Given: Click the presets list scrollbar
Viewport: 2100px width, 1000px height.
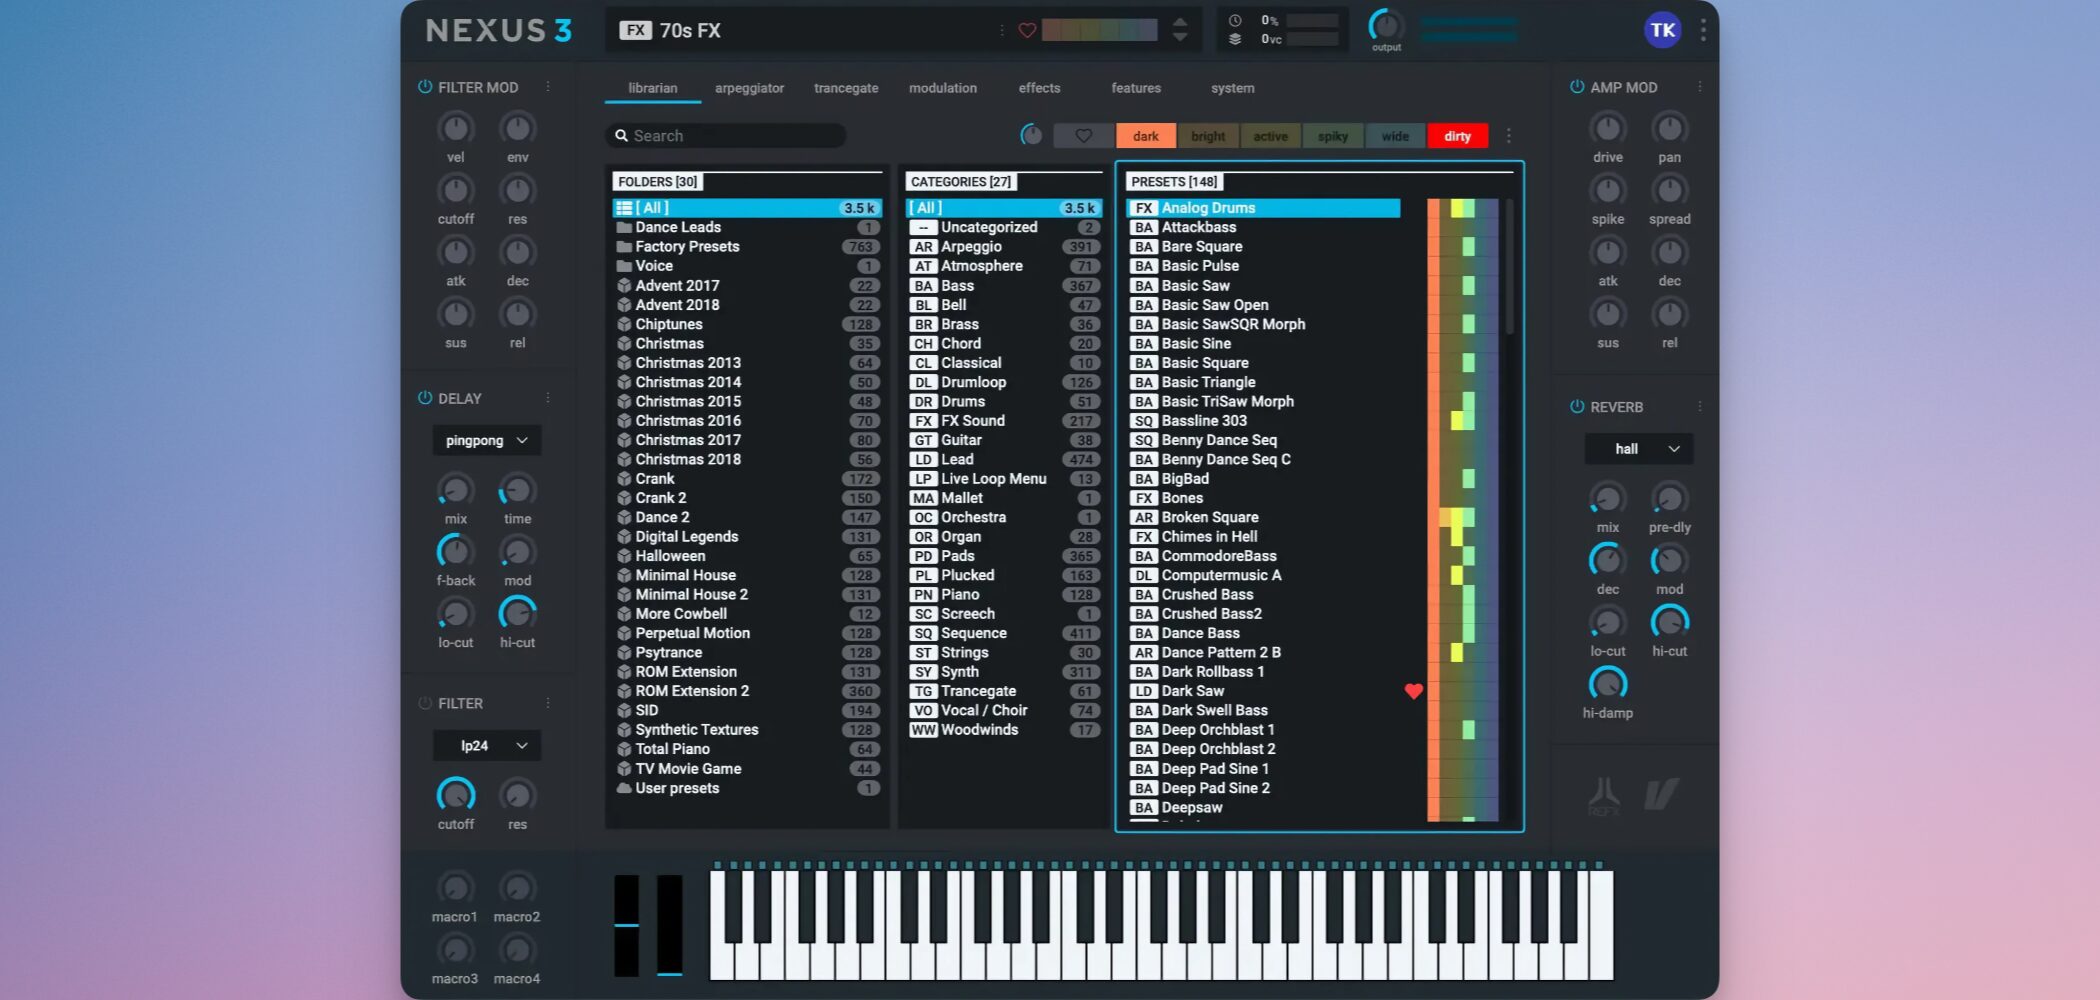Looking at the screenshot, I should pos(1510,267).
